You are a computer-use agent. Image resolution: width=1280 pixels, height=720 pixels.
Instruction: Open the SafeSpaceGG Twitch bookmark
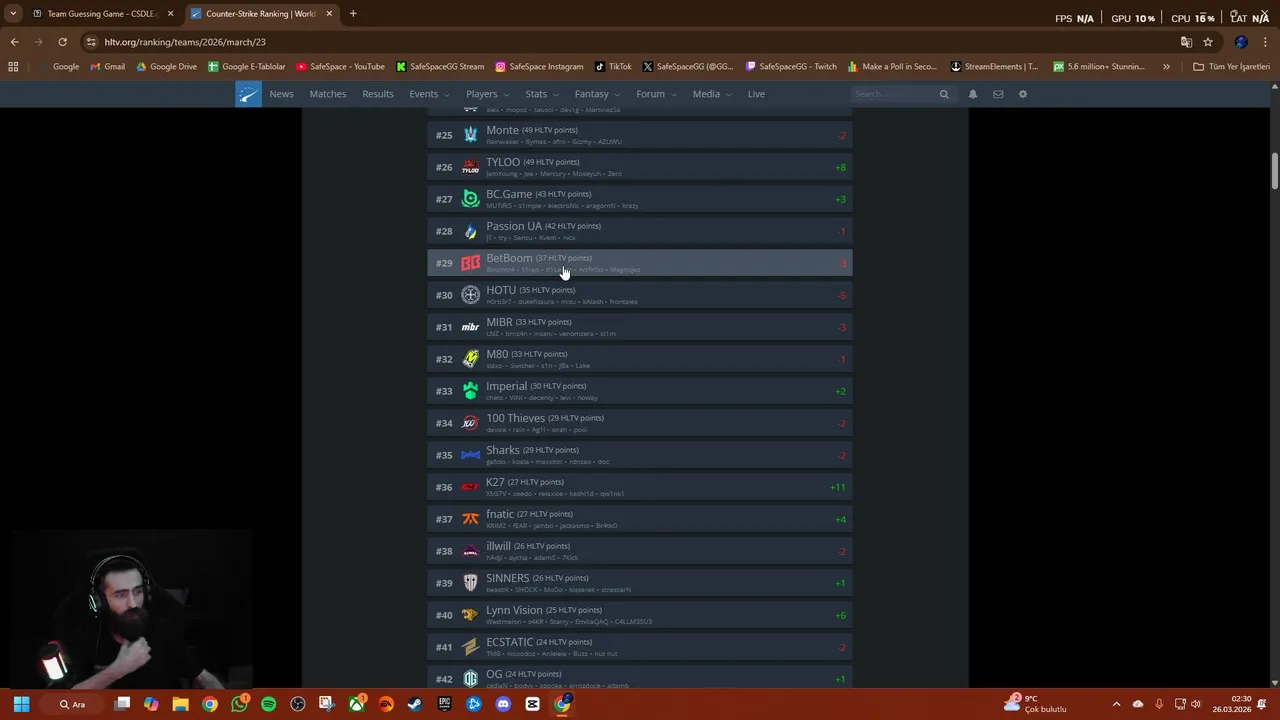791,67
